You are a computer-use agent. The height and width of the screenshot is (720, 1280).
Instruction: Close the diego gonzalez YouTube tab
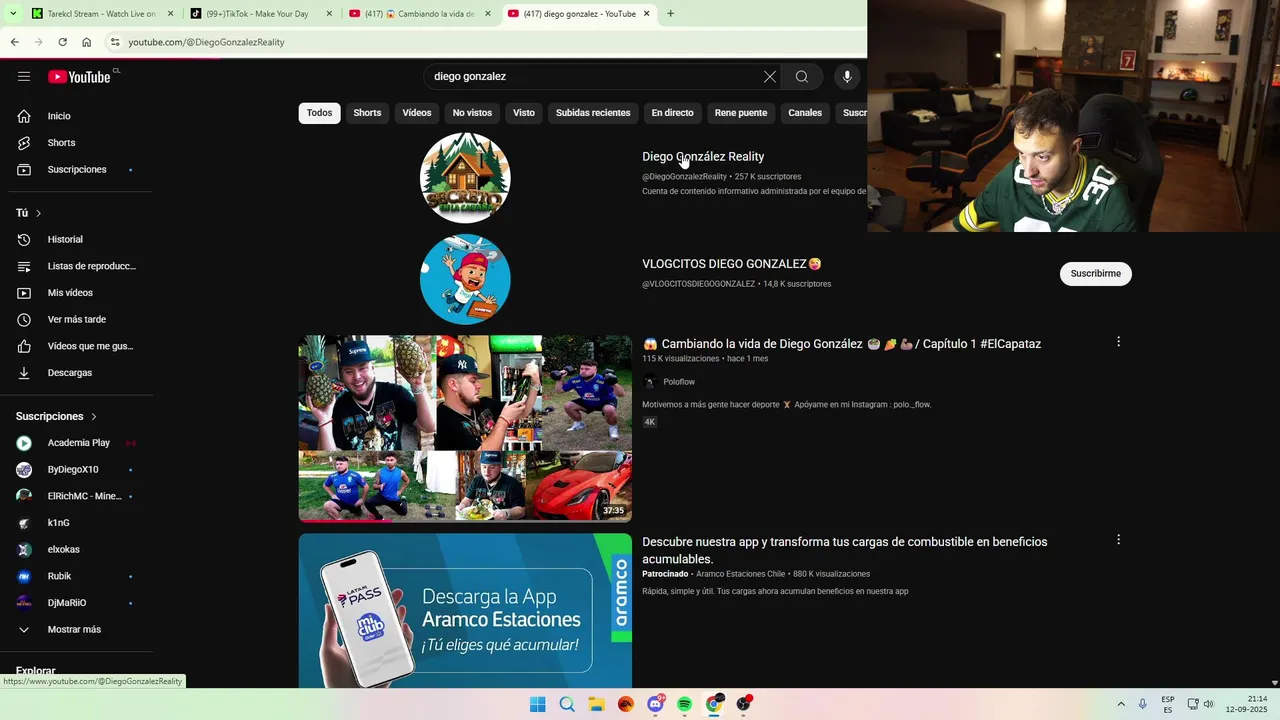647,14
